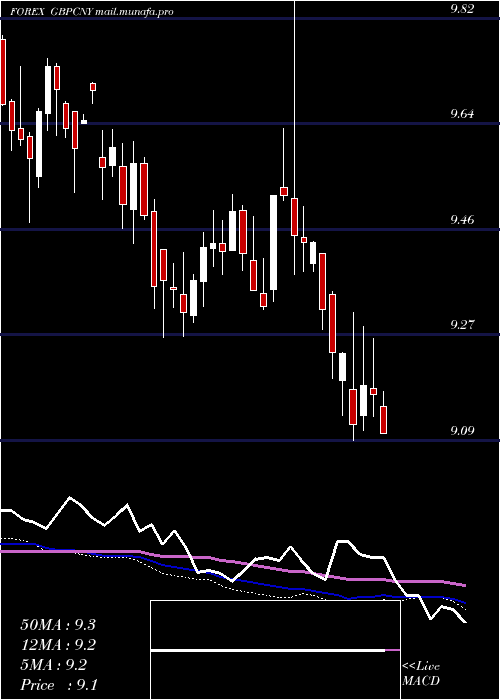Screen dimensions: 500x700
Task: Click the candle with the tallest upper wick
Action: (295, 217)
